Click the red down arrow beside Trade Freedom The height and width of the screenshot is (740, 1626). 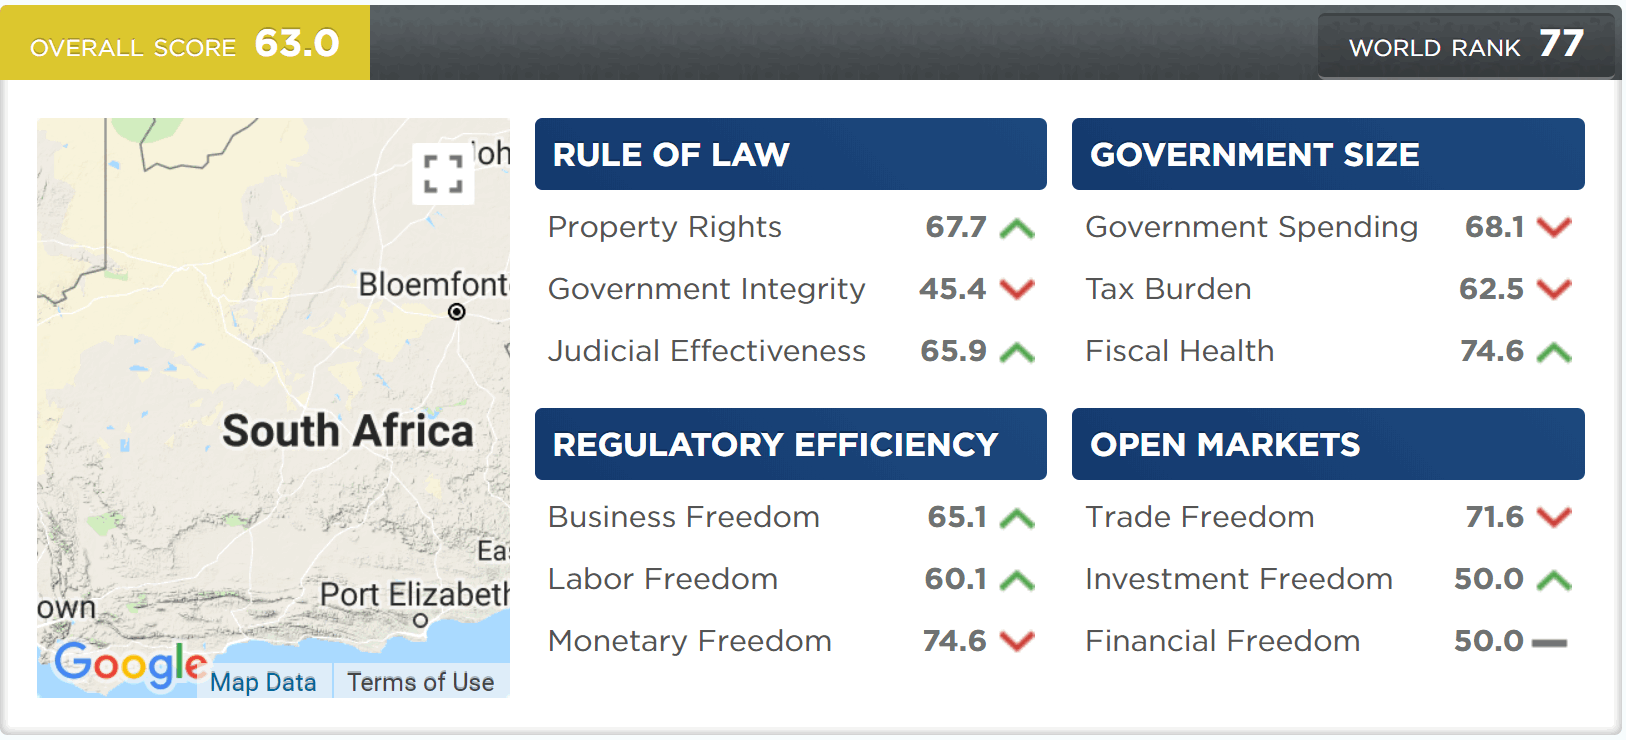[x=1554, y=517]
